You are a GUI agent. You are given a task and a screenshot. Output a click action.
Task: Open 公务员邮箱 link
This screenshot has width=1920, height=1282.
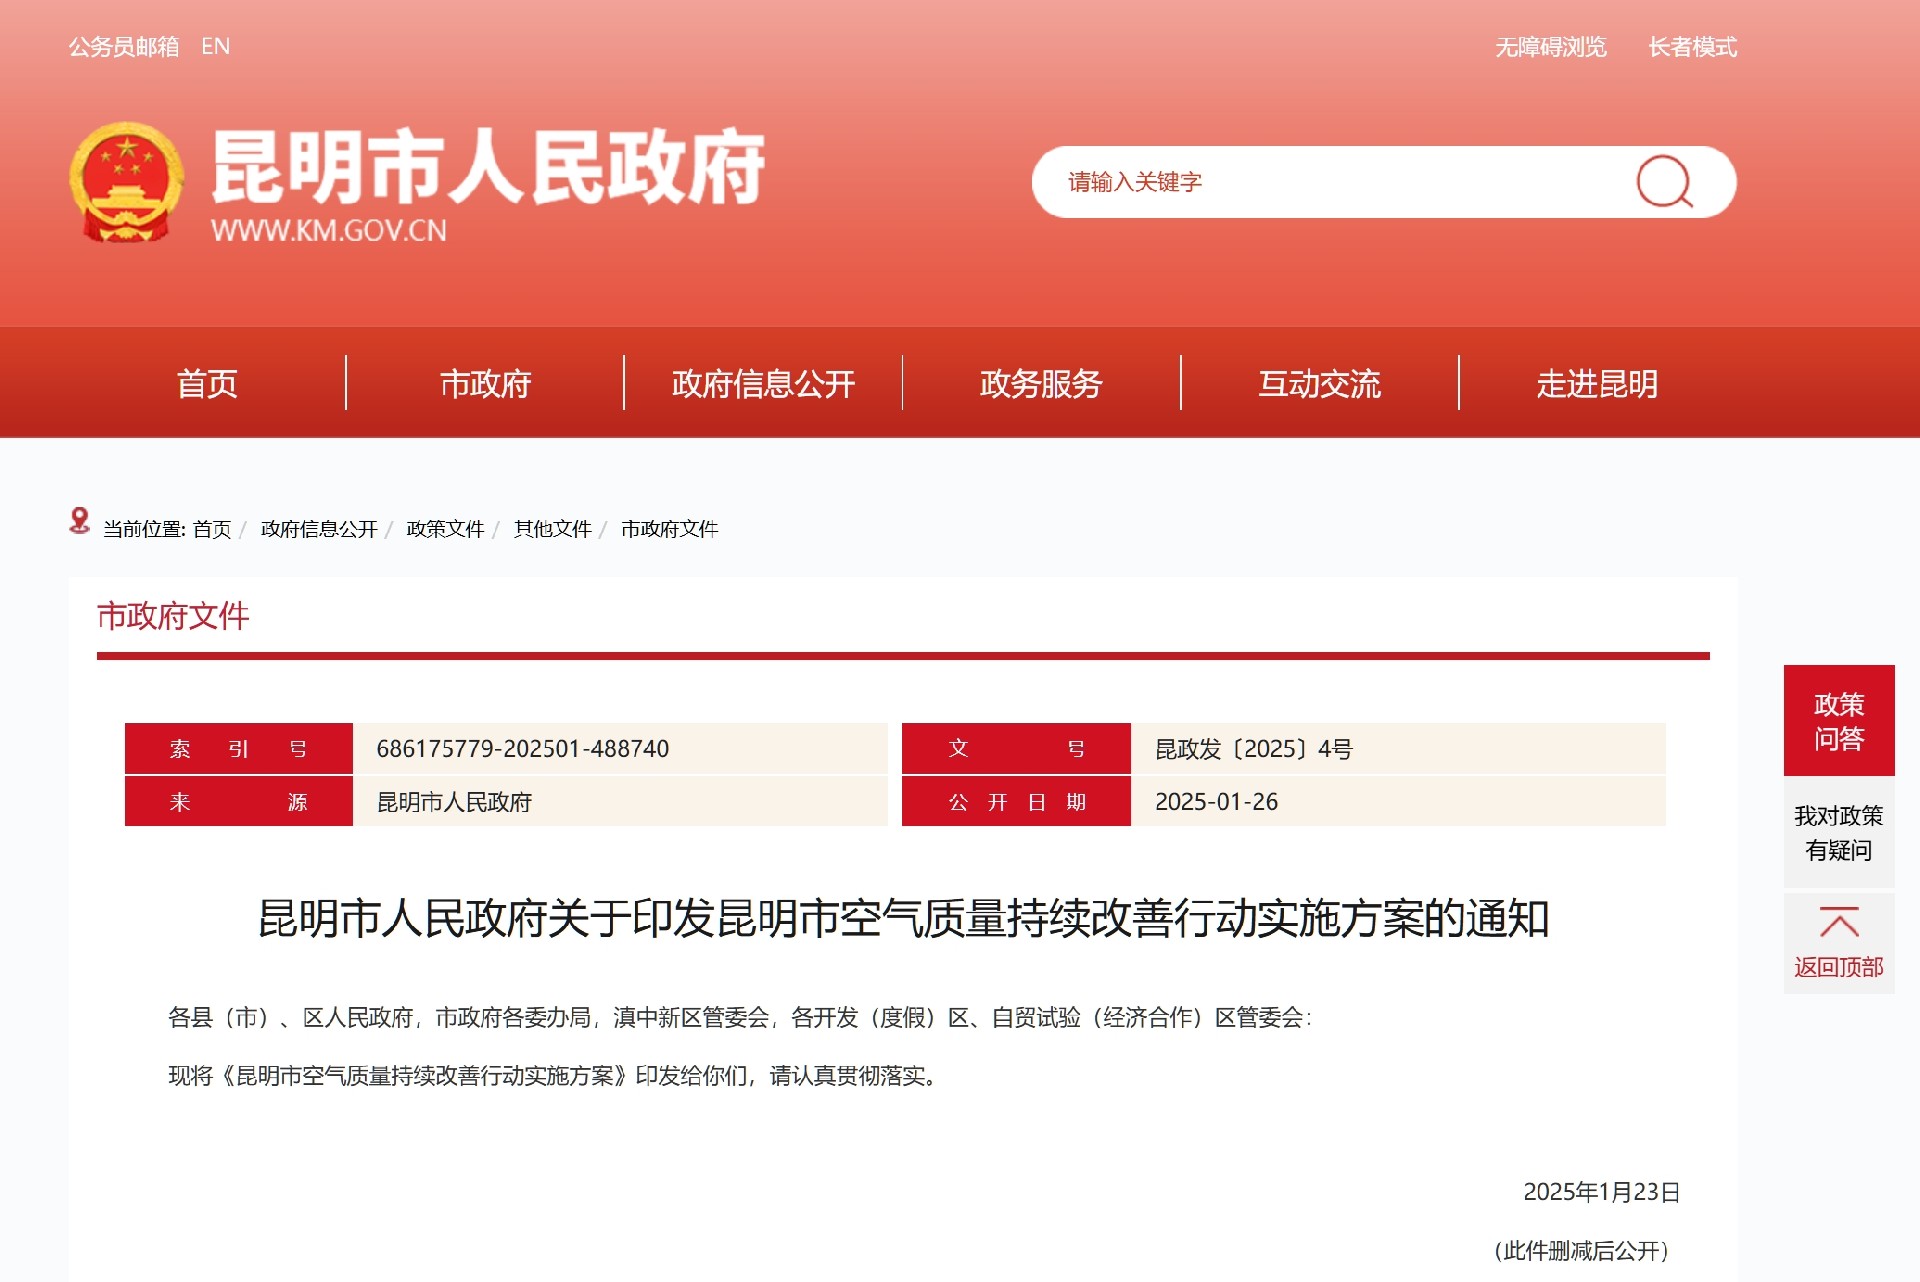point(123,47)
